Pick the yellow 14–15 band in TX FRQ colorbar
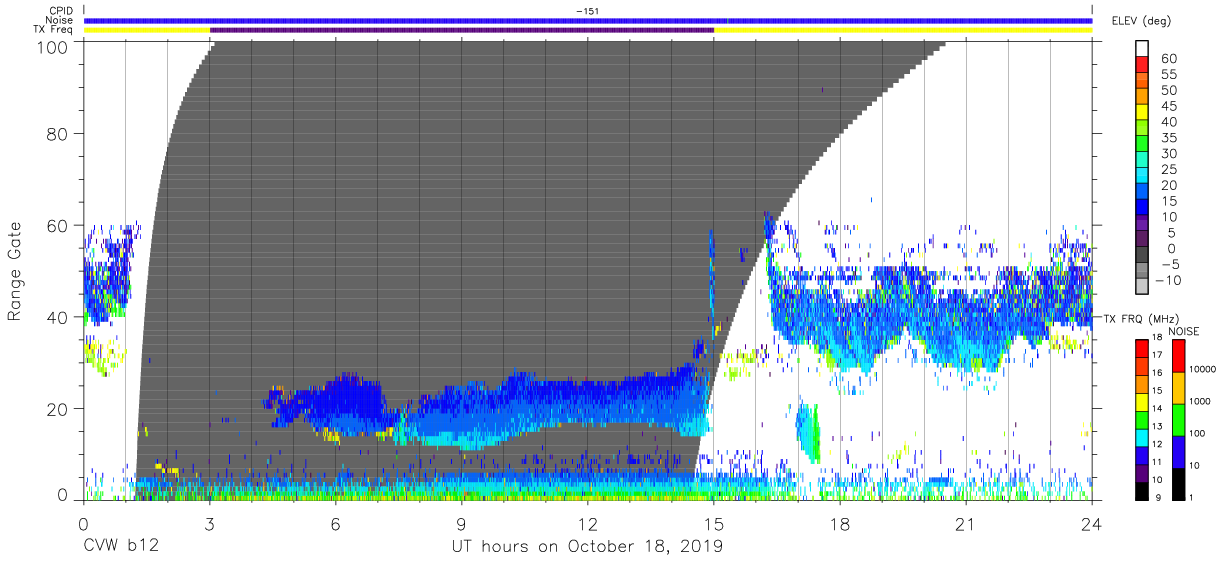This screenshot has height=567, width=1228. pyautogui.click(x=1142, y=401)
